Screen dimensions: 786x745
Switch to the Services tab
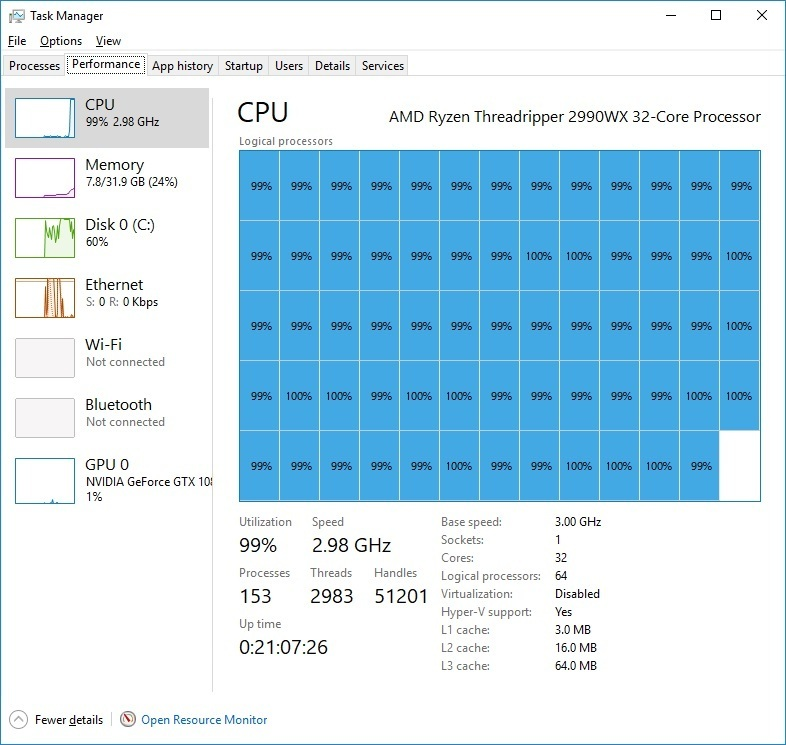(383, 66)
